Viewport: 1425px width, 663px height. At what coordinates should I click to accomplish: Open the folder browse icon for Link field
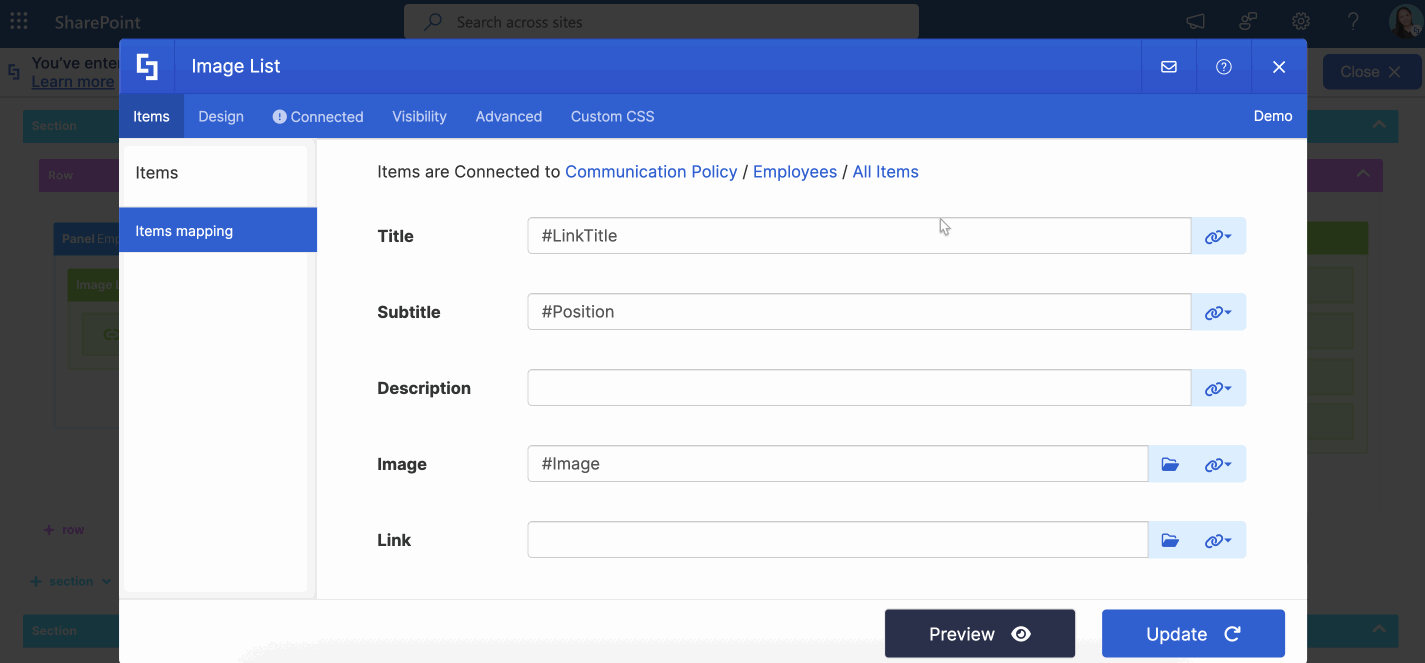[1170, 540]
